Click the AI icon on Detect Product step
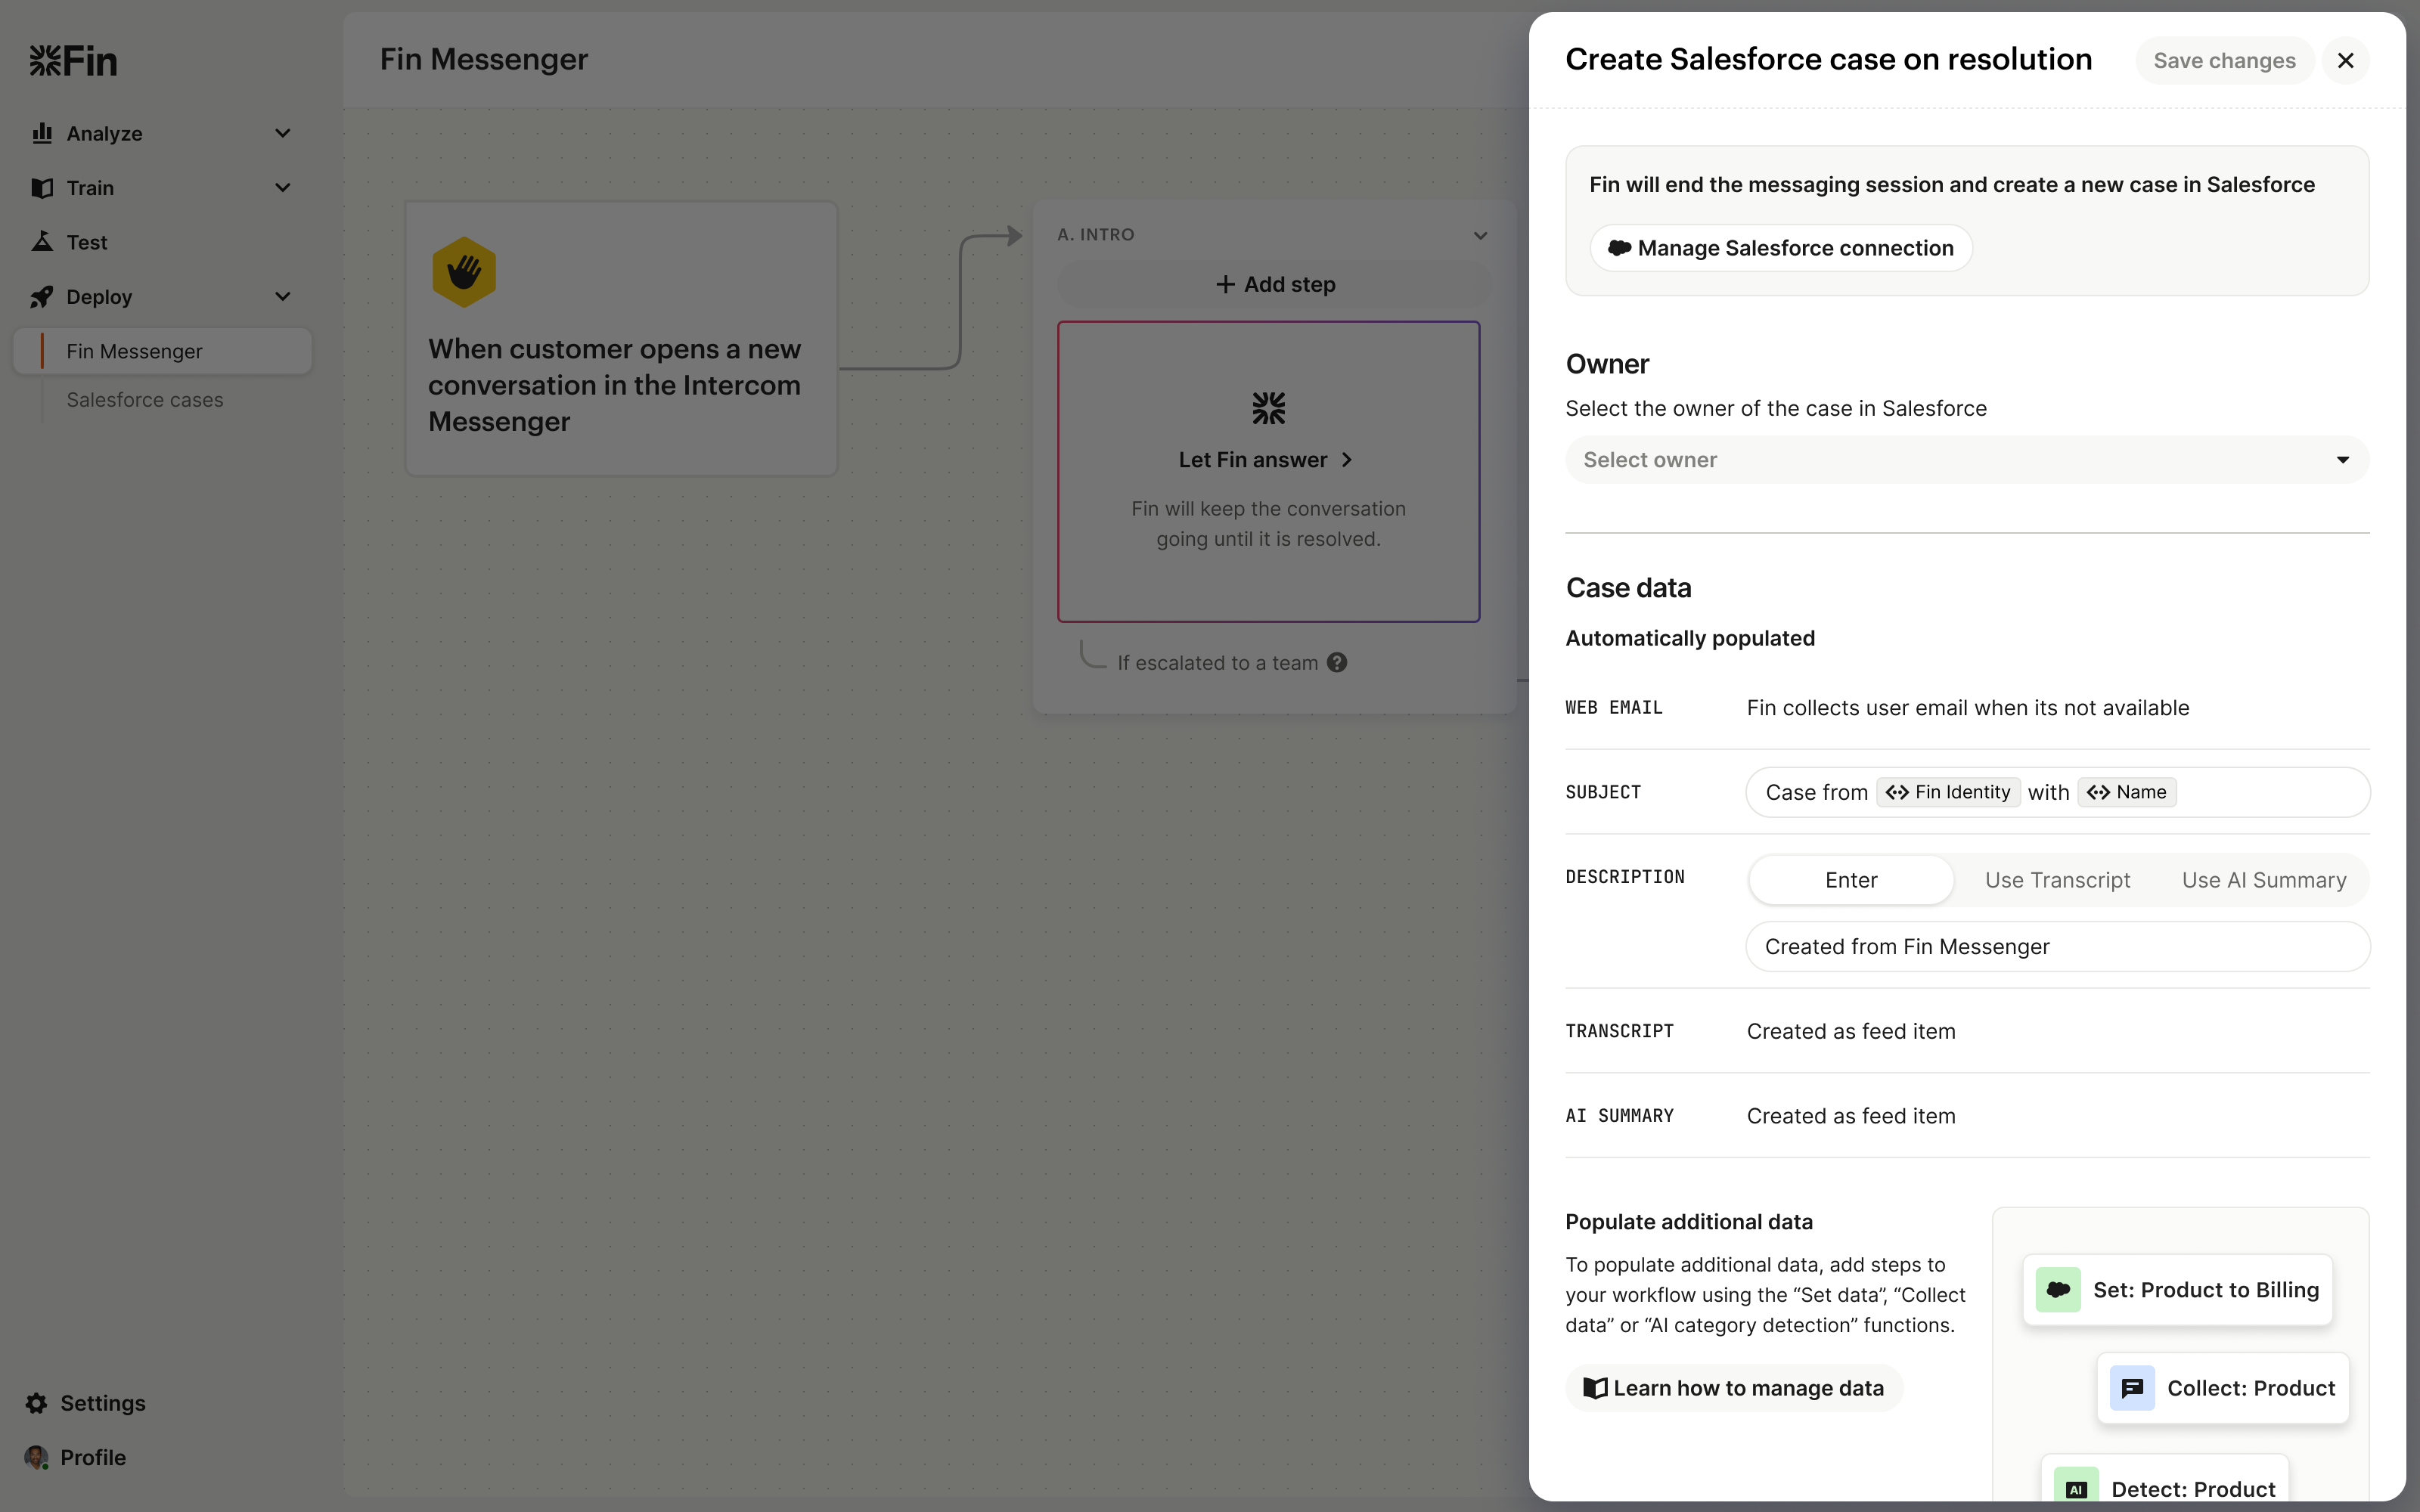Image resolution: width=2420 pixels, height=1512 pixels. pyautogui.click(x=2076, y=1488)
